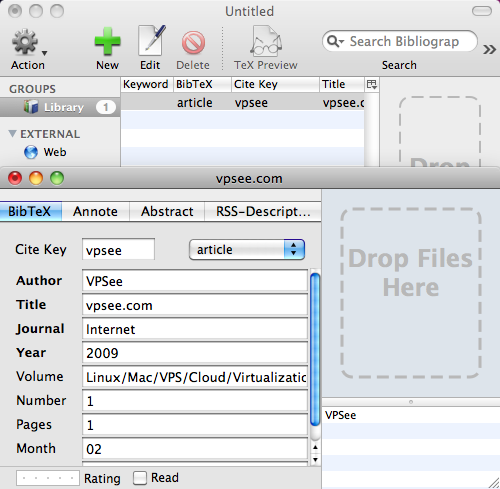
Task: Click the Pages field
Action: click(x=195, y=425)
